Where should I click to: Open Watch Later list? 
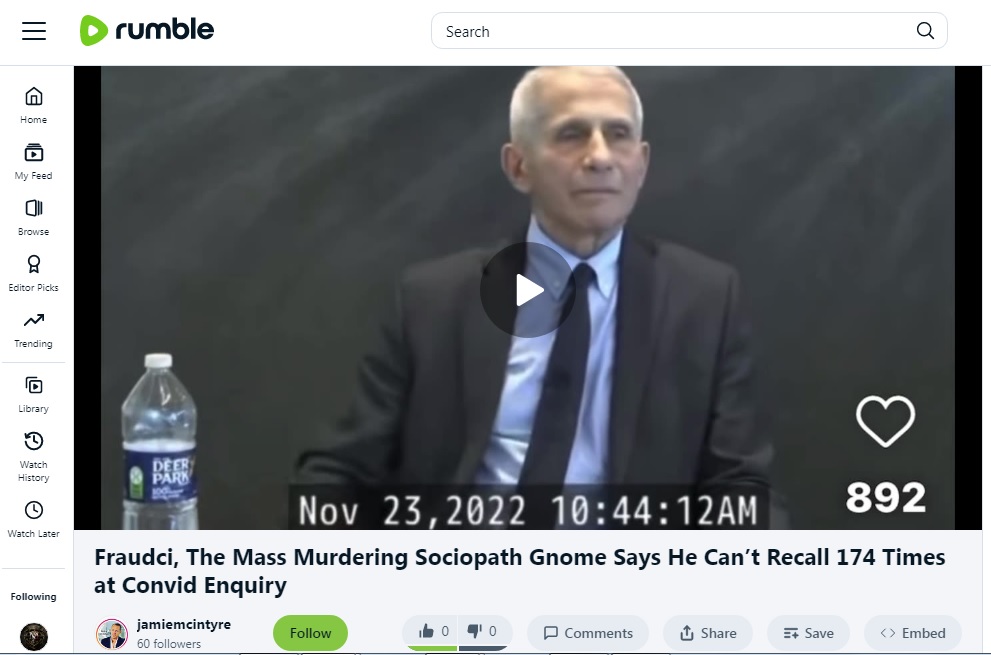[x=33, y=519]
